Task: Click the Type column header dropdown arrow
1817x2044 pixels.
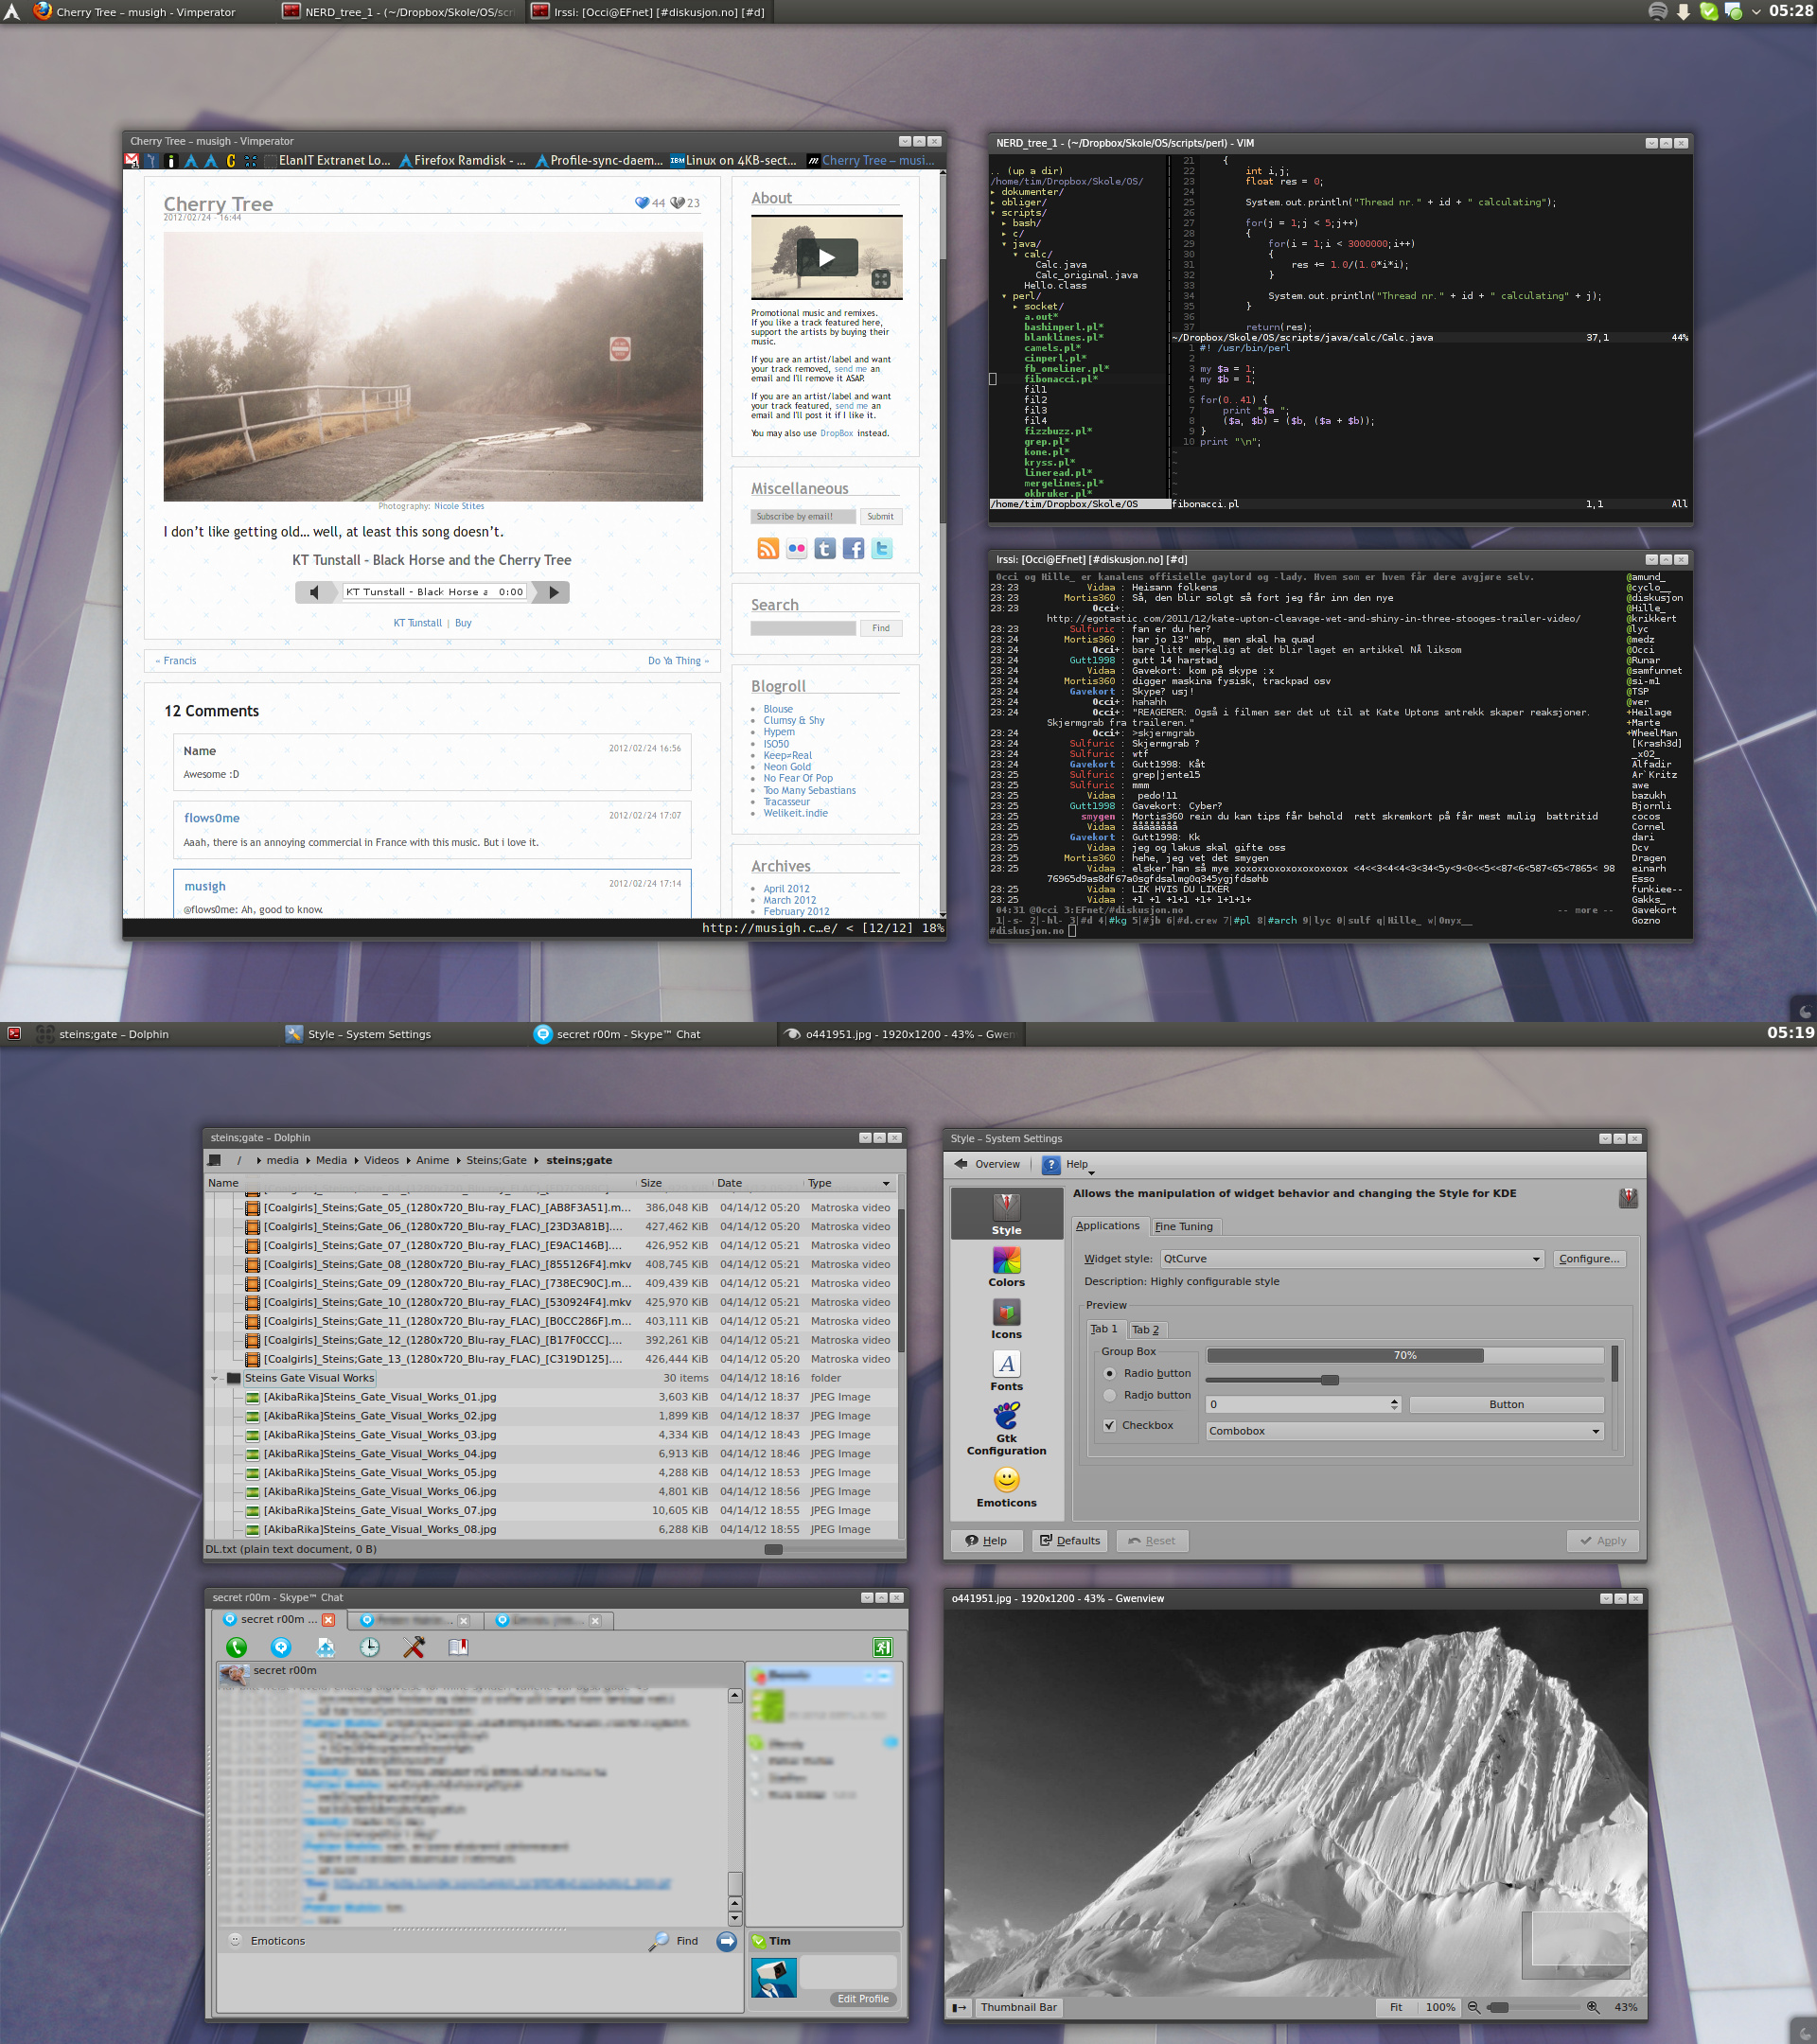Action: point(886,1183)
